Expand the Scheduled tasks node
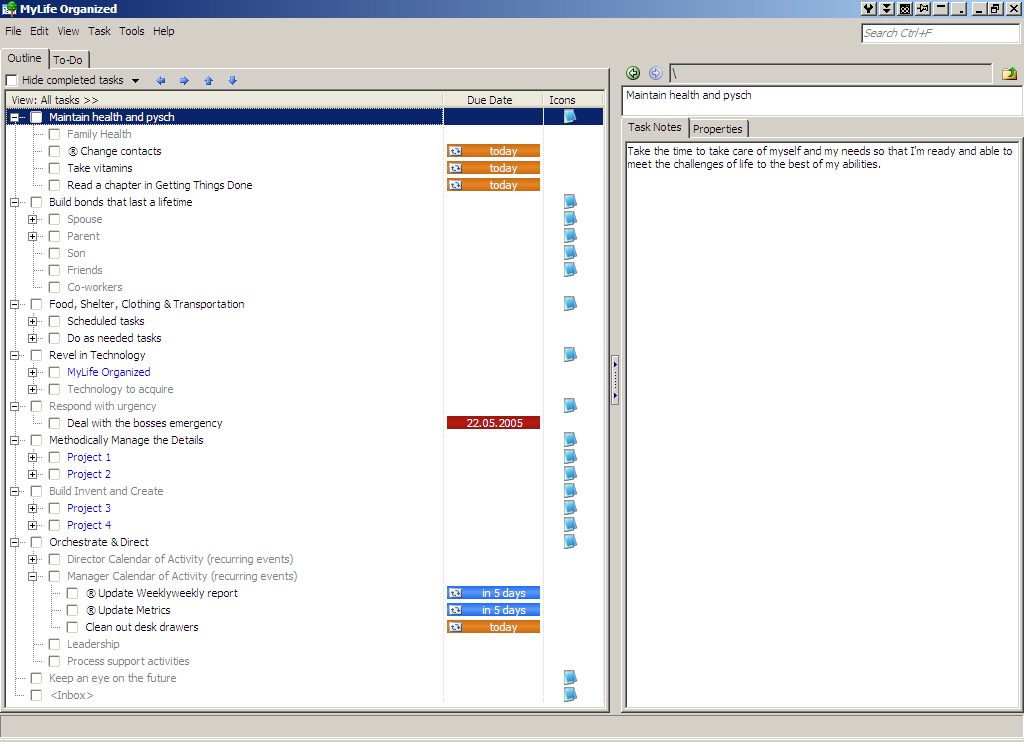The image size is (1024, 742). tap(32, 321)
